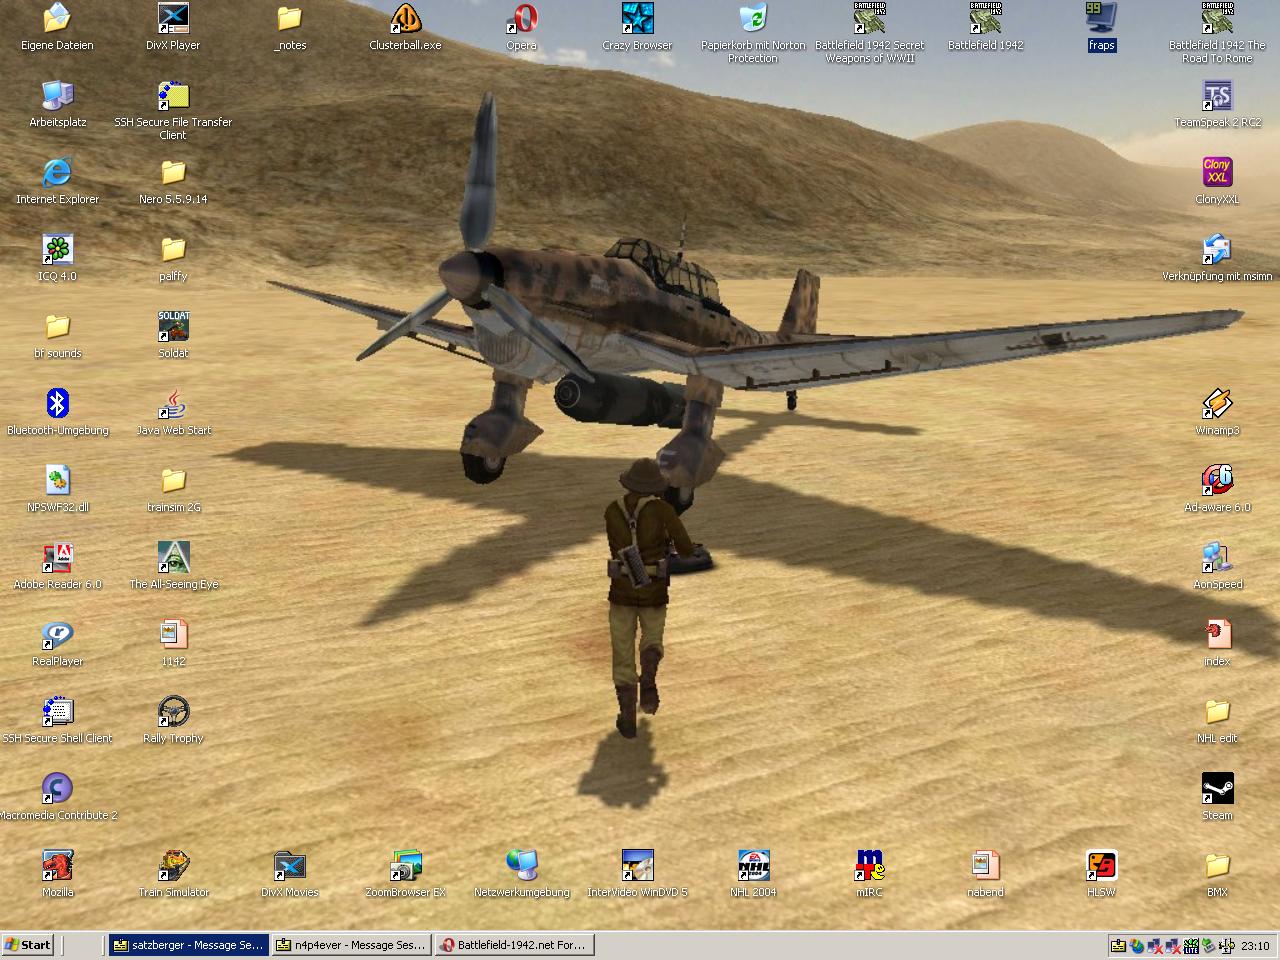Launch Battlefield 1942 The Road To Rome
Viewport: 1280px width, 960px height.
1217,33
